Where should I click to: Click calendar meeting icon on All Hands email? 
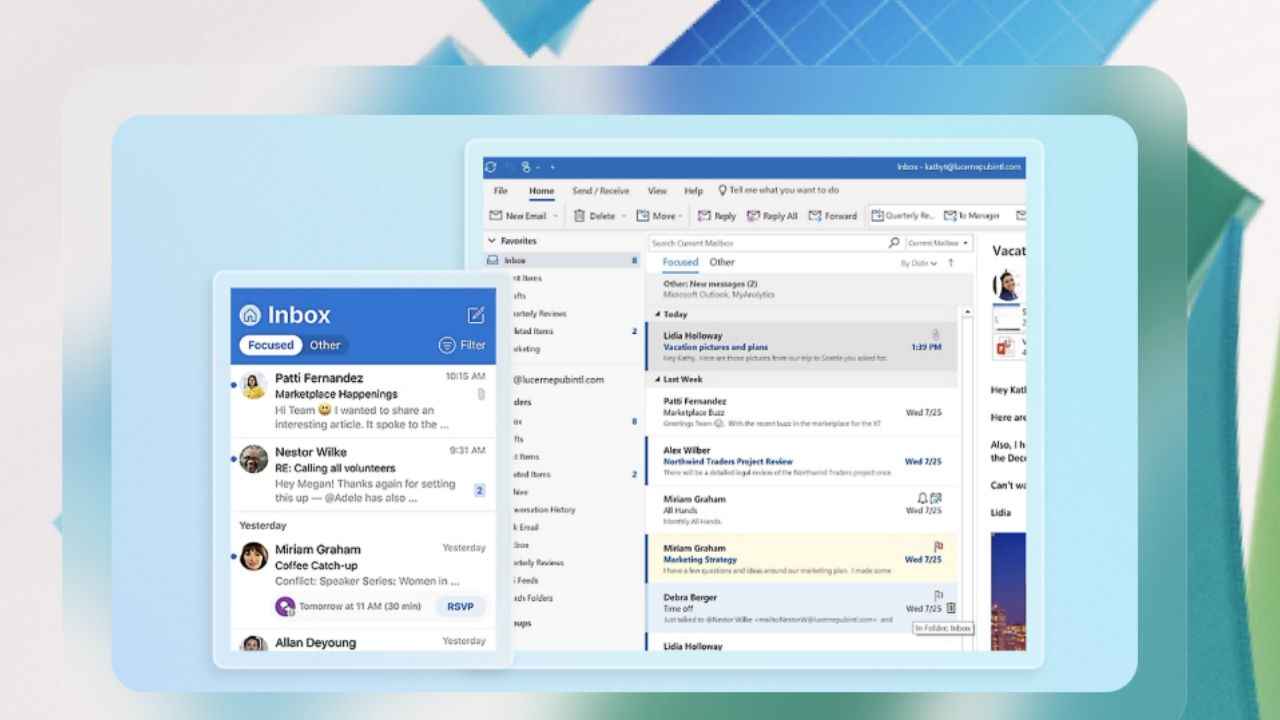coord(936,498)
